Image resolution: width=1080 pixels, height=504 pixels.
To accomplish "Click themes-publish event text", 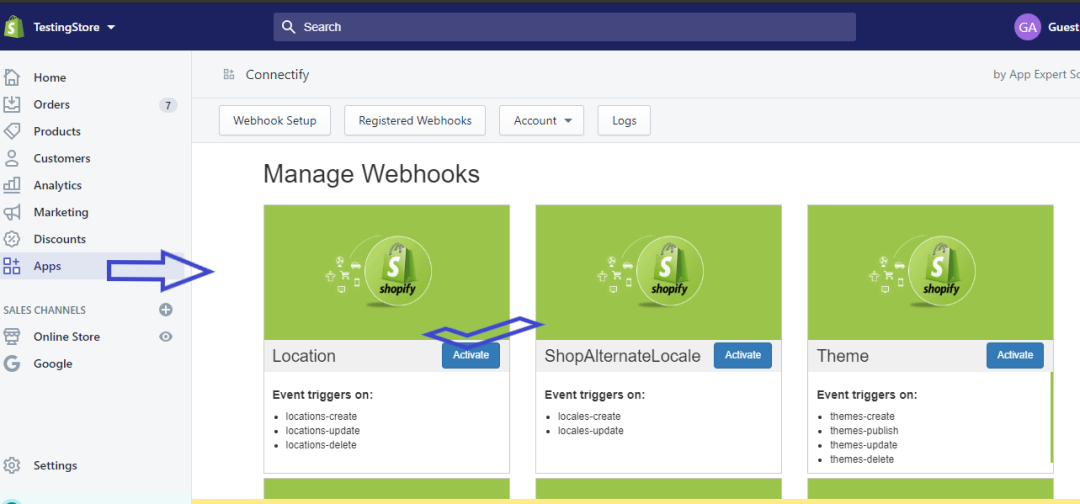I will pyautogui.click(x=864, y=430).
